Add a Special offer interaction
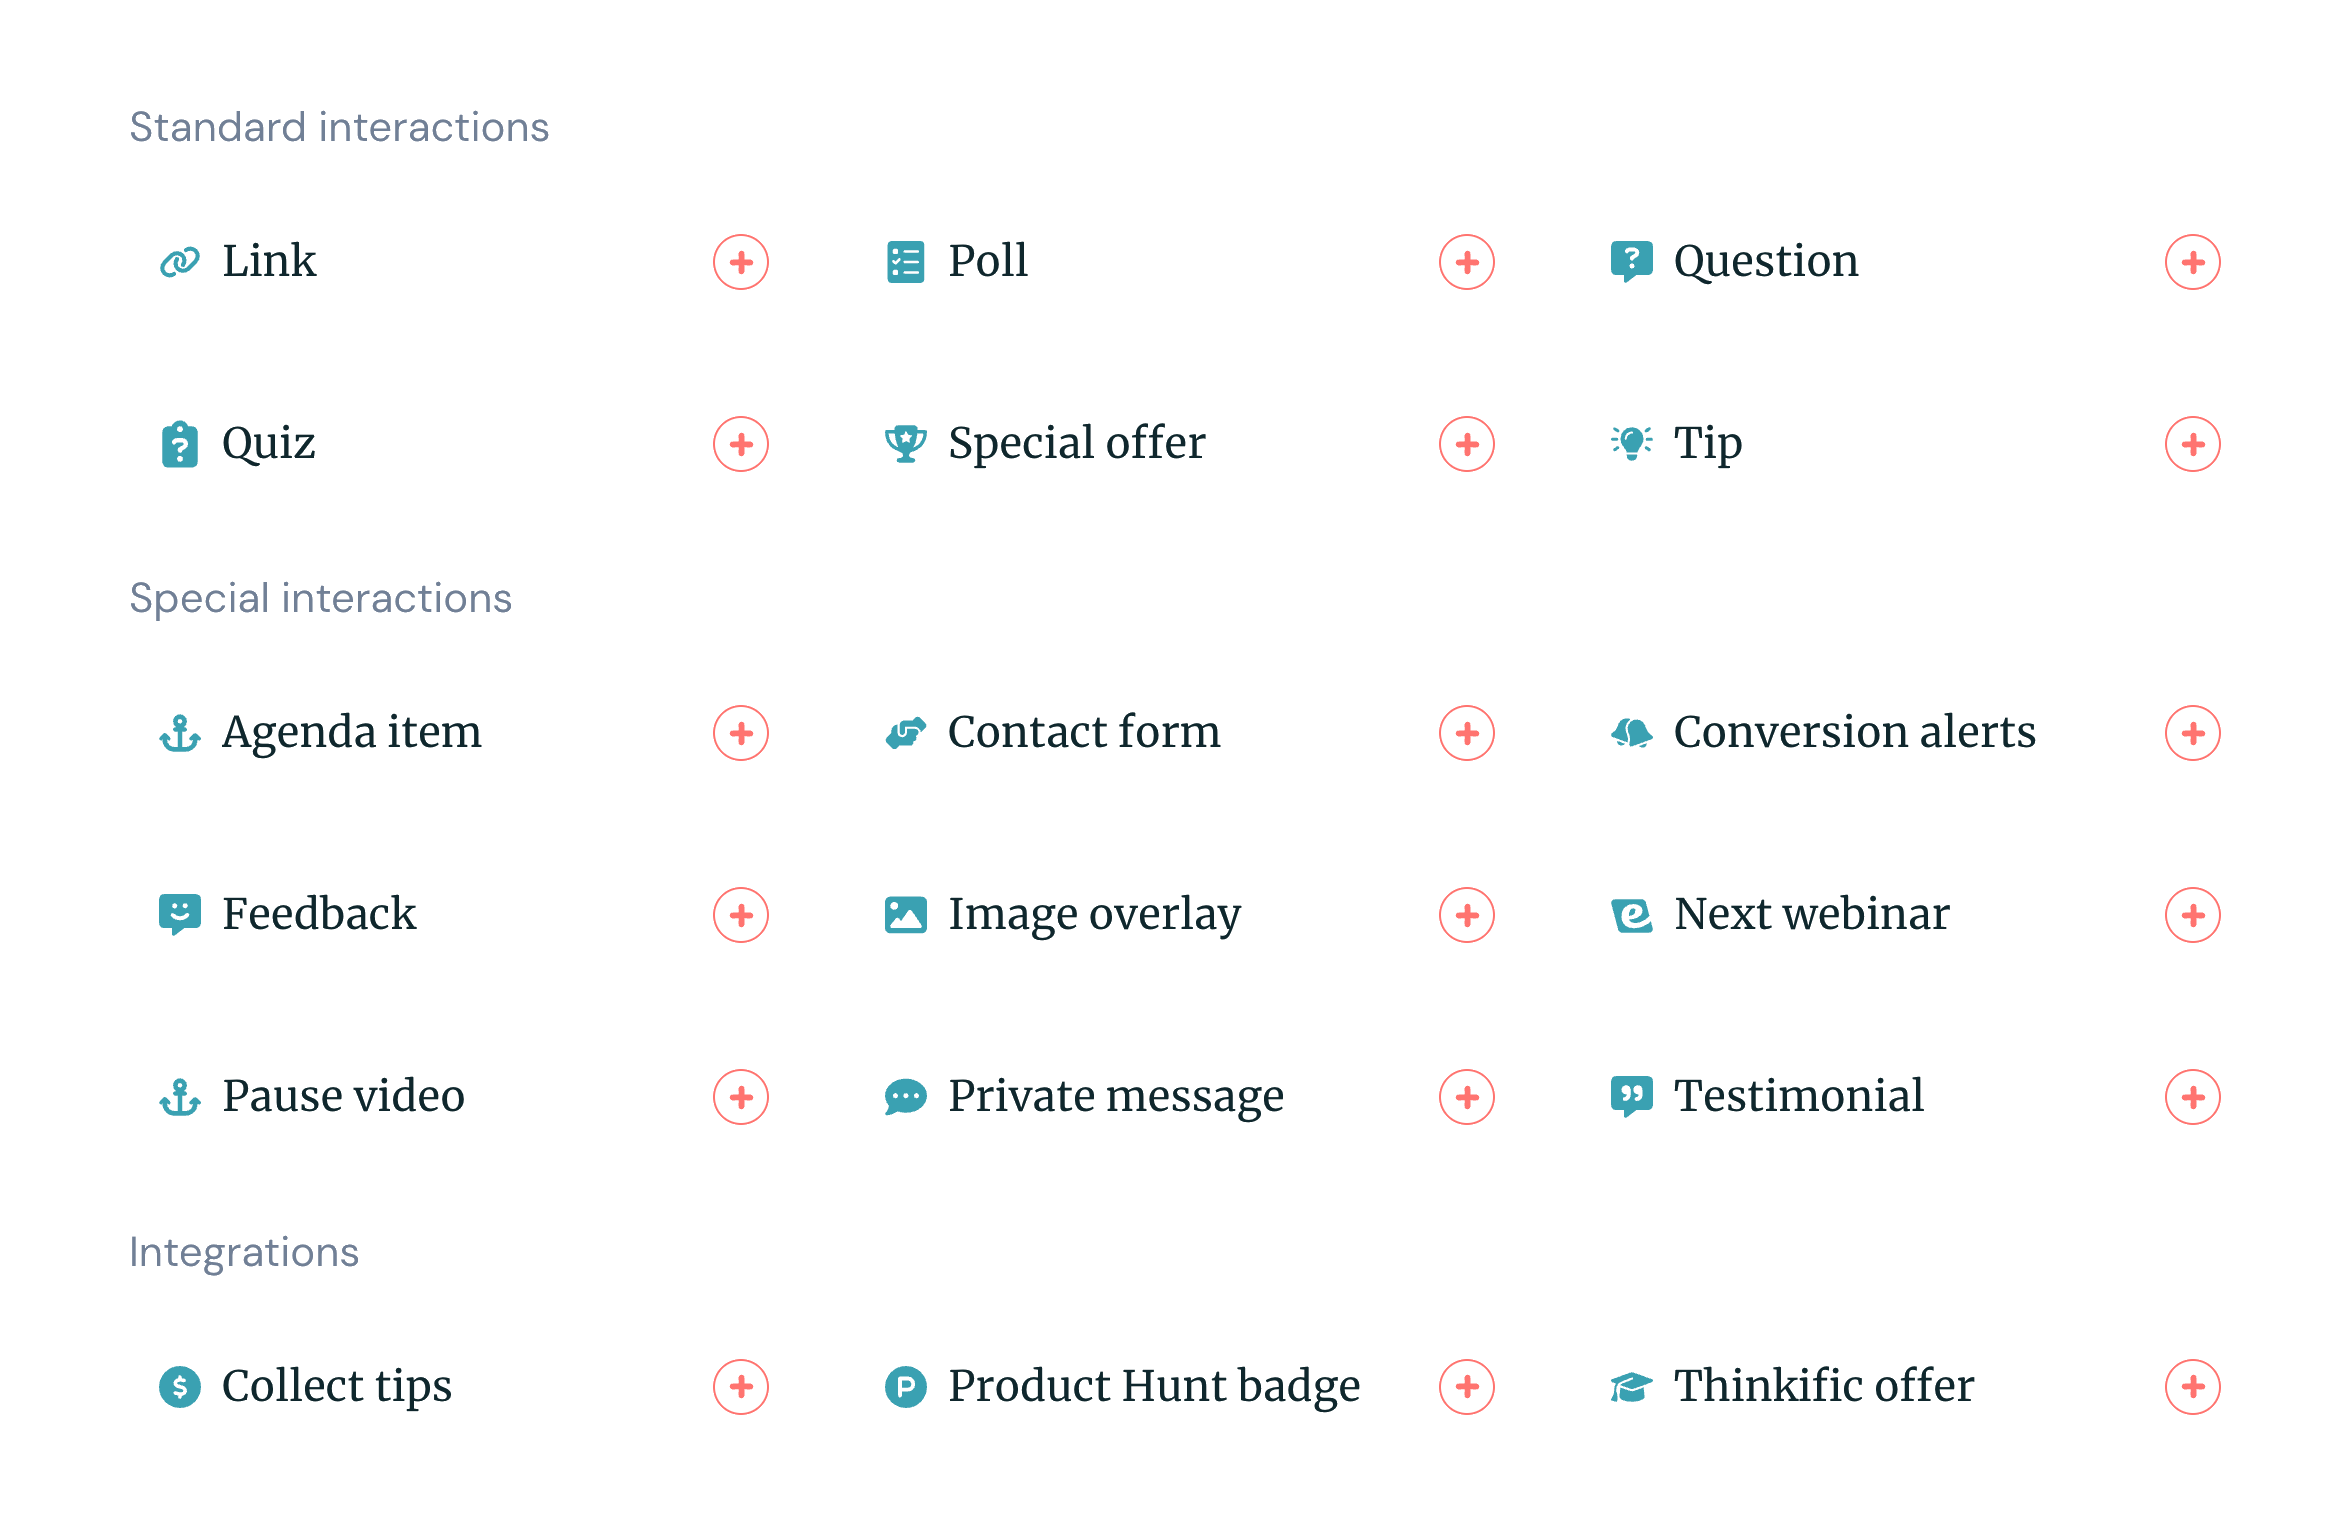The height and width of the screenshot is (1524, 2348). (x=1466, y=443)
